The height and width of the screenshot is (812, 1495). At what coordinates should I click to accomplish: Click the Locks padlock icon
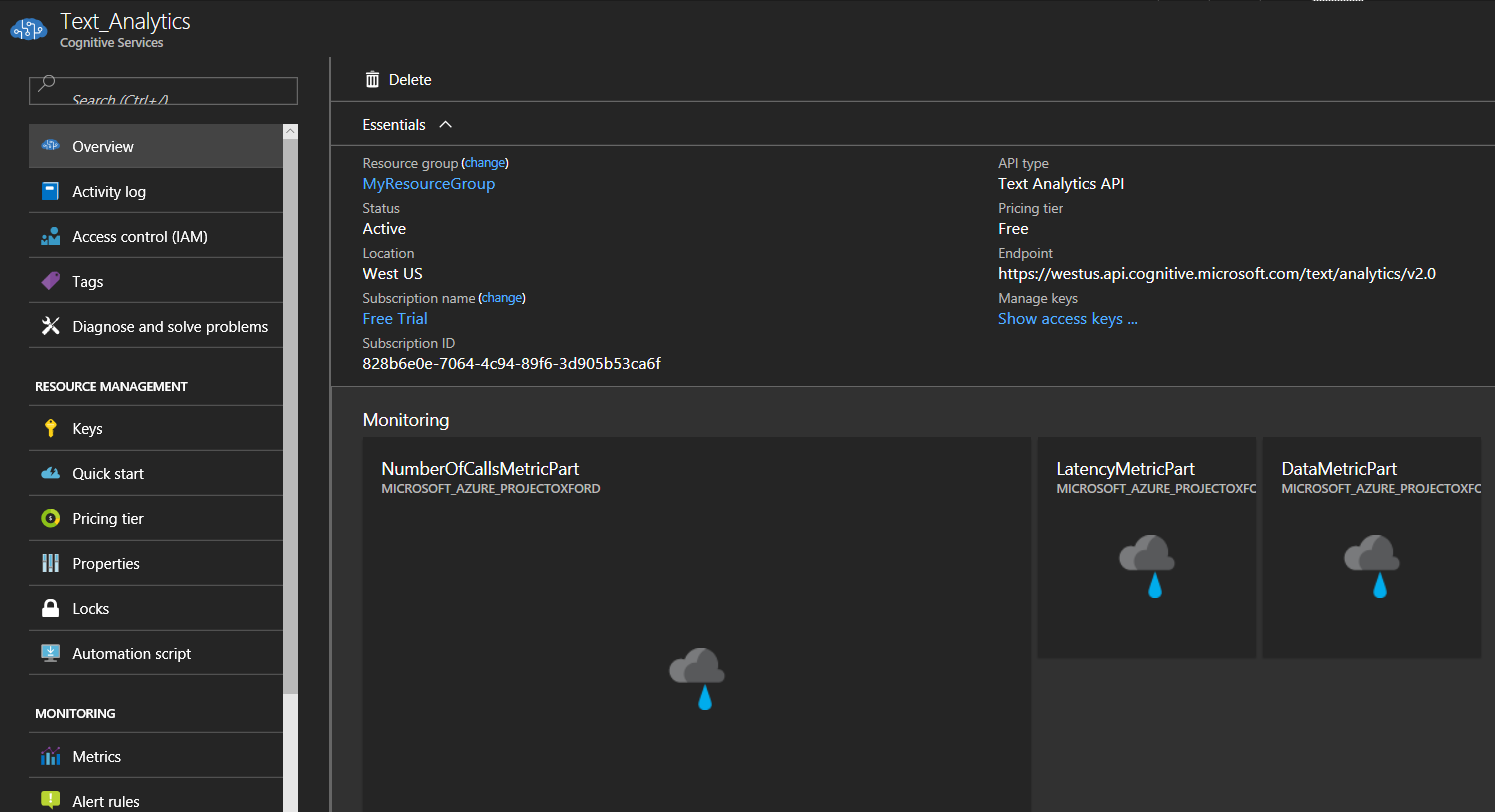50,608
